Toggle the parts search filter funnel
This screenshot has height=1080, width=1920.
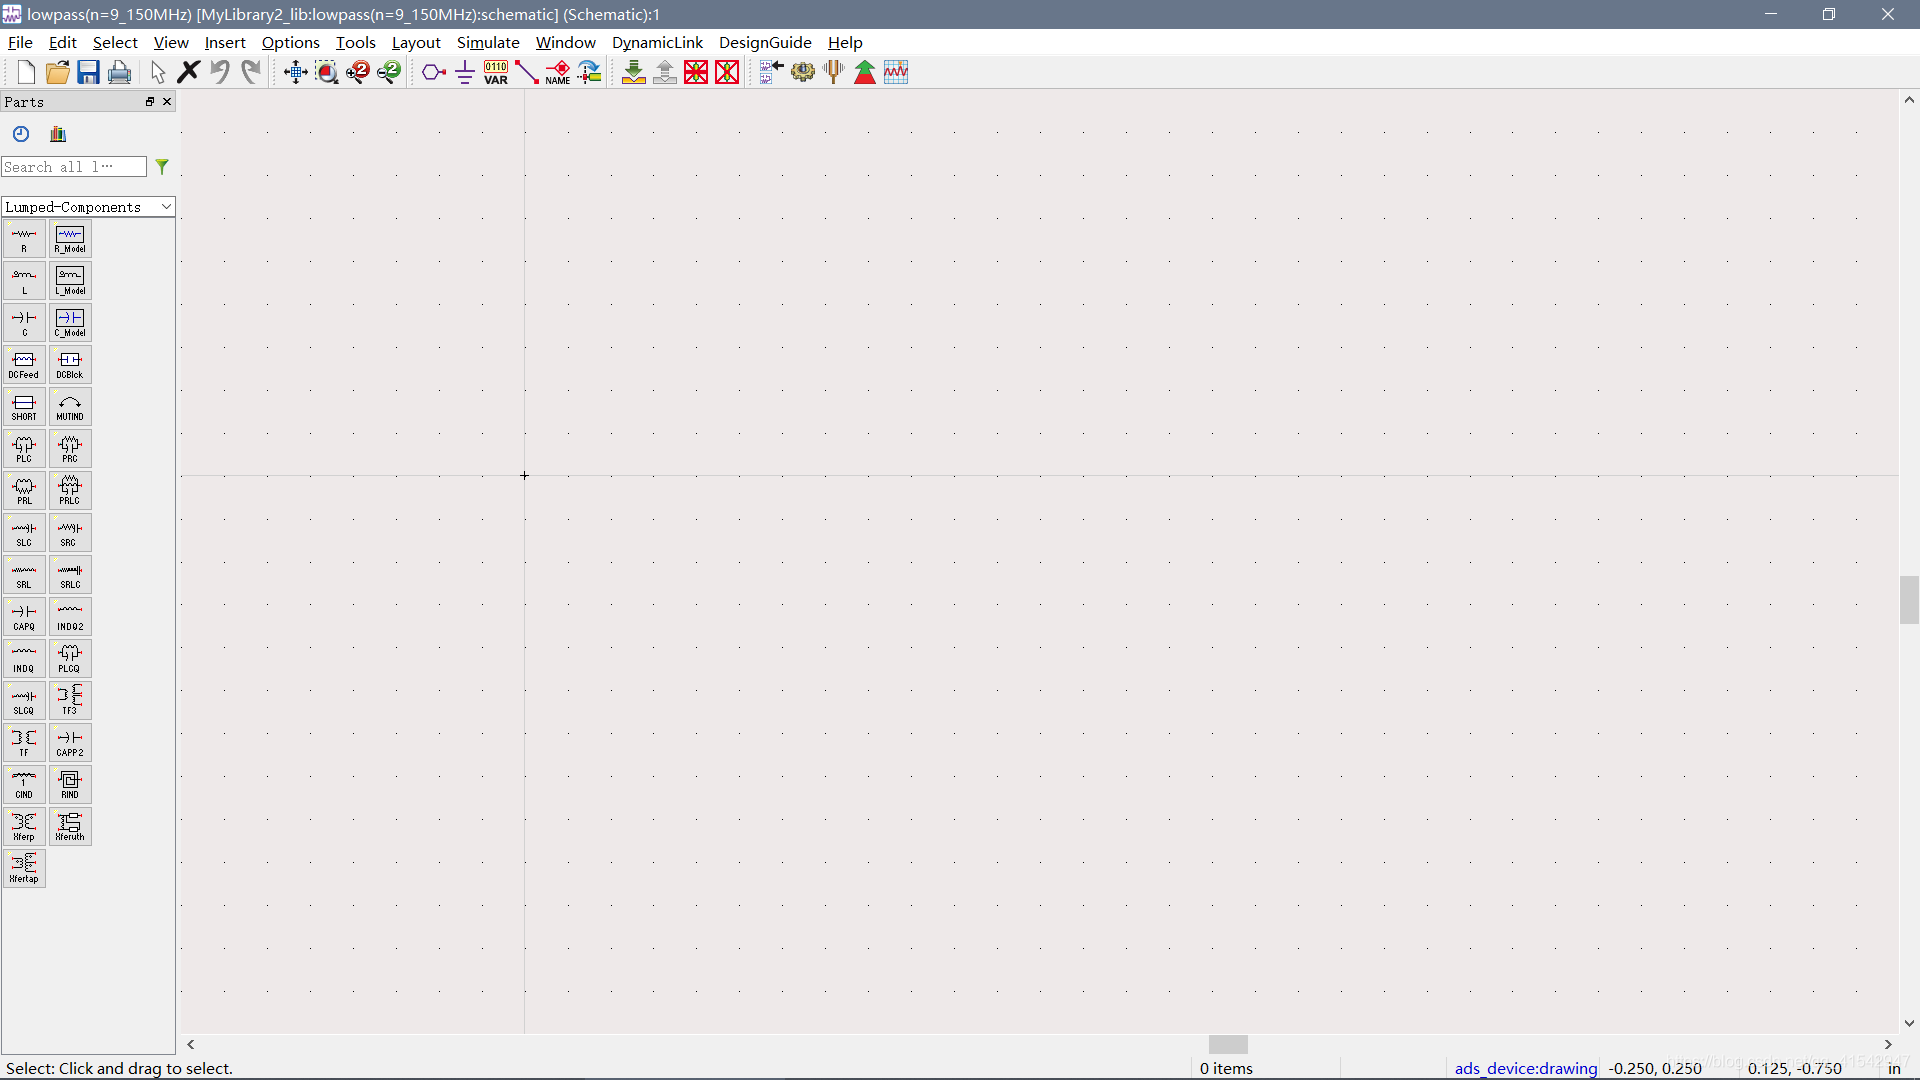click(162, 167)
